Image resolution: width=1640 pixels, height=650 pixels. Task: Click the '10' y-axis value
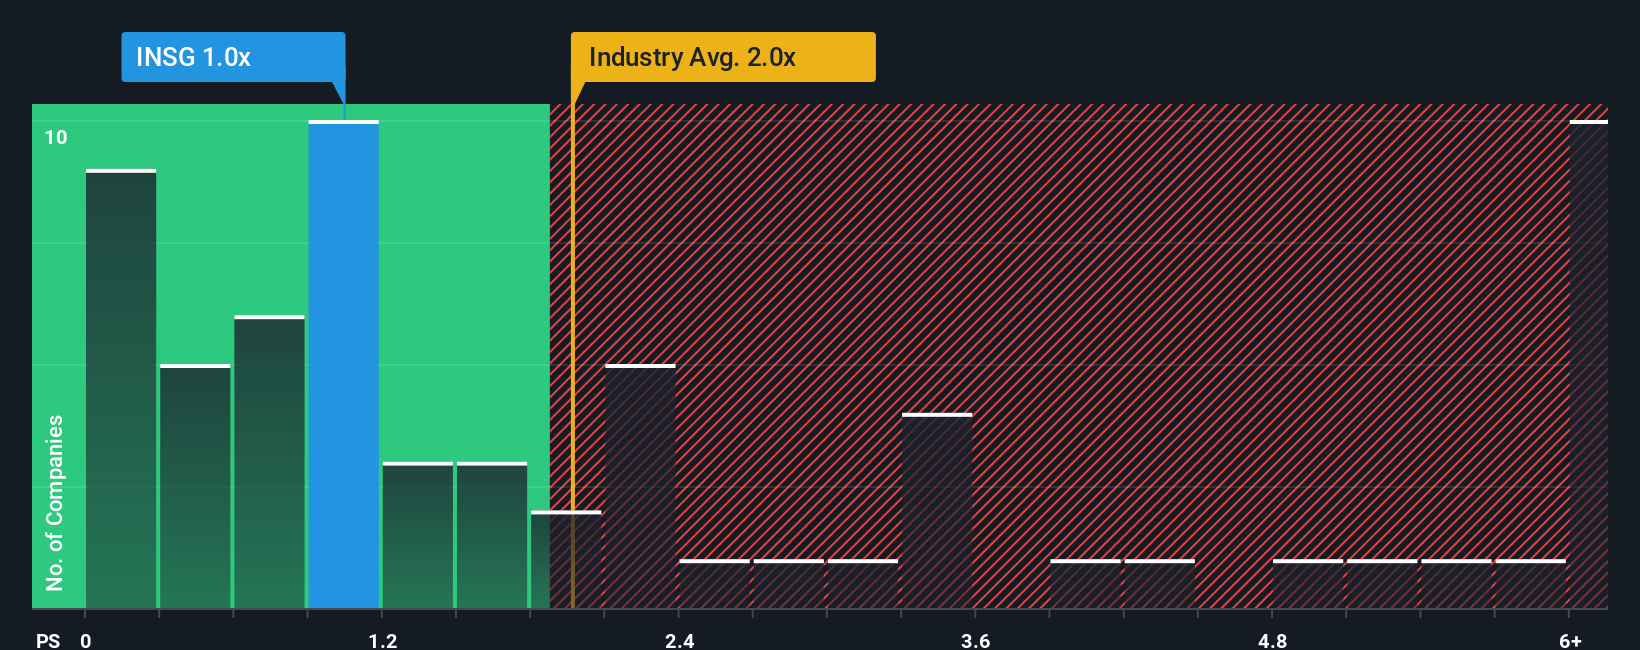click(56, 137)
